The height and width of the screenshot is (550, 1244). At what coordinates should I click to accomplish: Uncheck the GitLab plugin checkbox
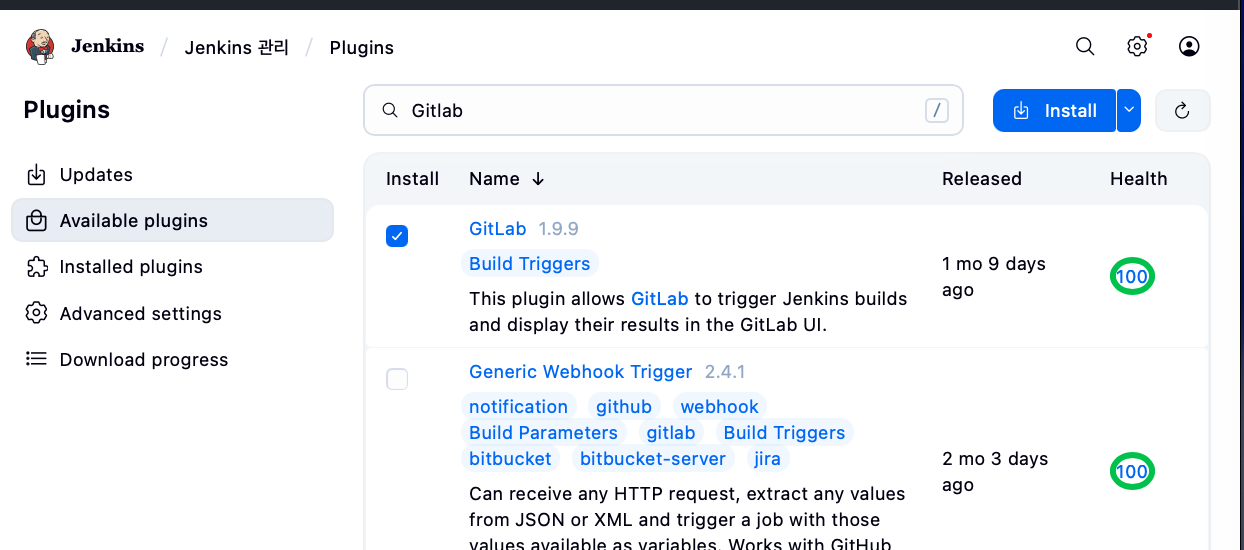[397, 236]
